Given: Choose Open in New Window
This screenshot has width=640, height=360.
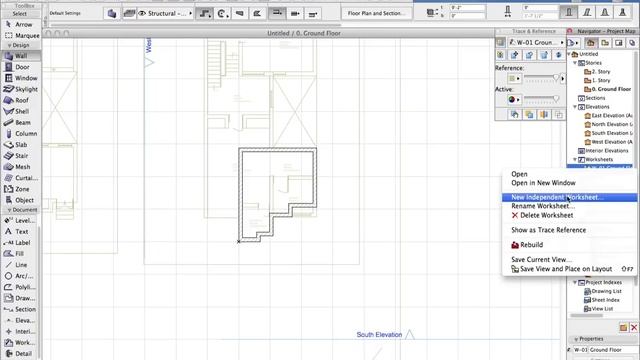Looking at the screenshot, I should tap(569, 183).
